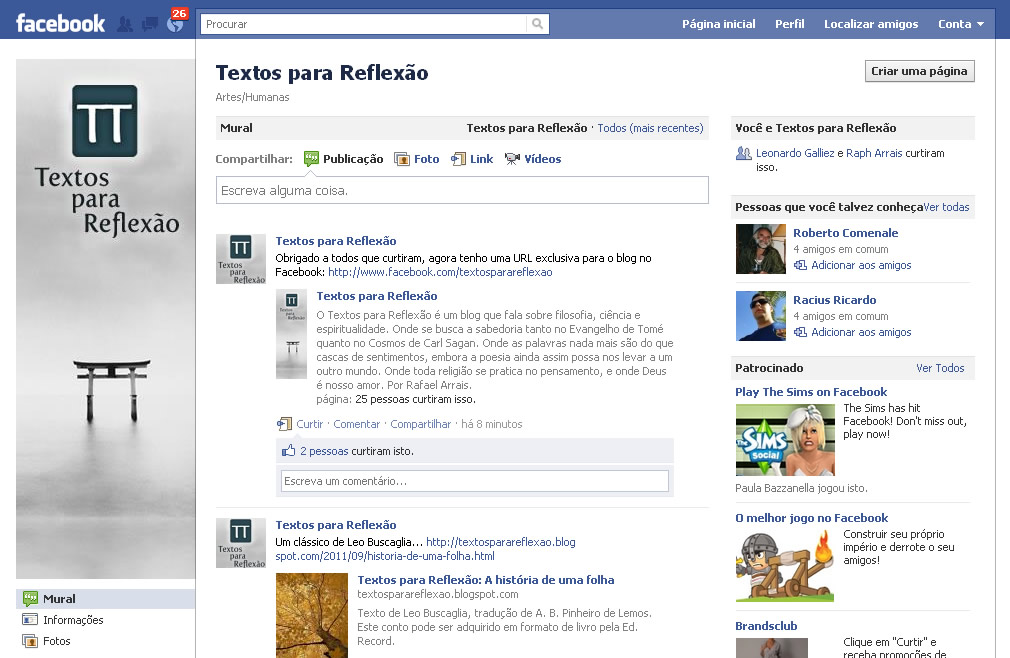Image resolution: width=1010 pixels, height=658 pixels.
Task: Click Raph Arrais name link
Action: (x=874, y=153)
